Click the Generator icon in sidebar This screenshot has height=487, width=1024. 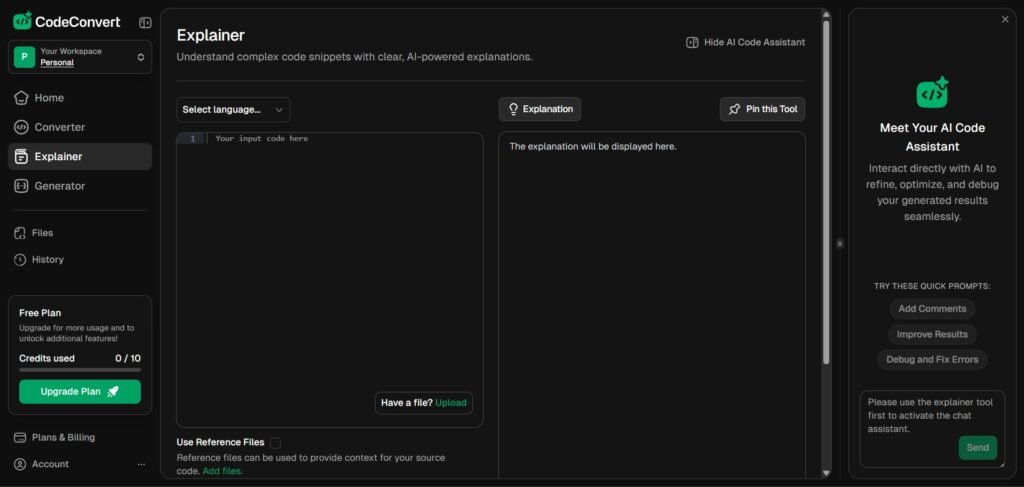(x=21, y=186)
